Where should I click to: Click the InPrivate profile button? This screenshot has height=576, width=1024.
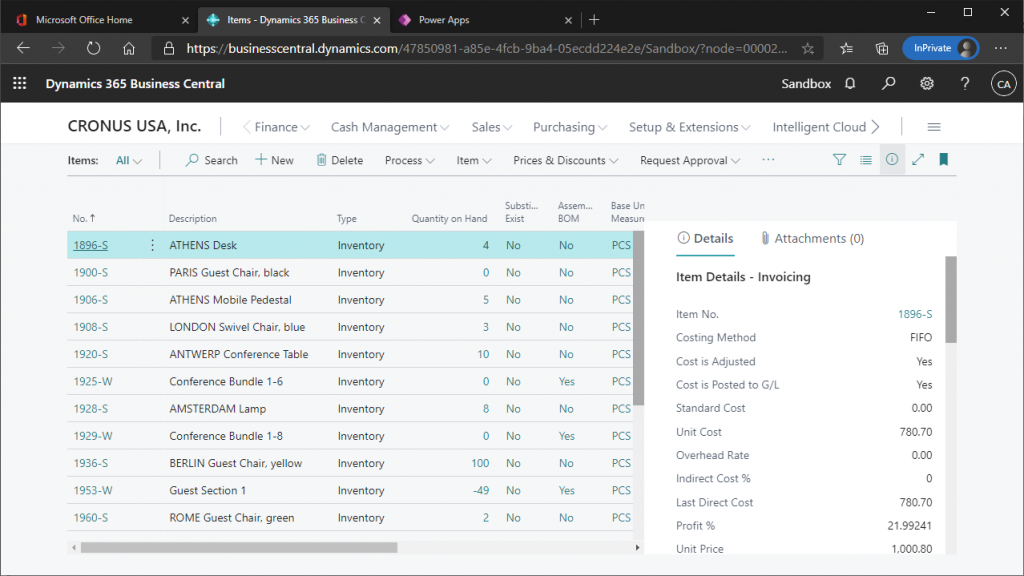pos(940,48)
